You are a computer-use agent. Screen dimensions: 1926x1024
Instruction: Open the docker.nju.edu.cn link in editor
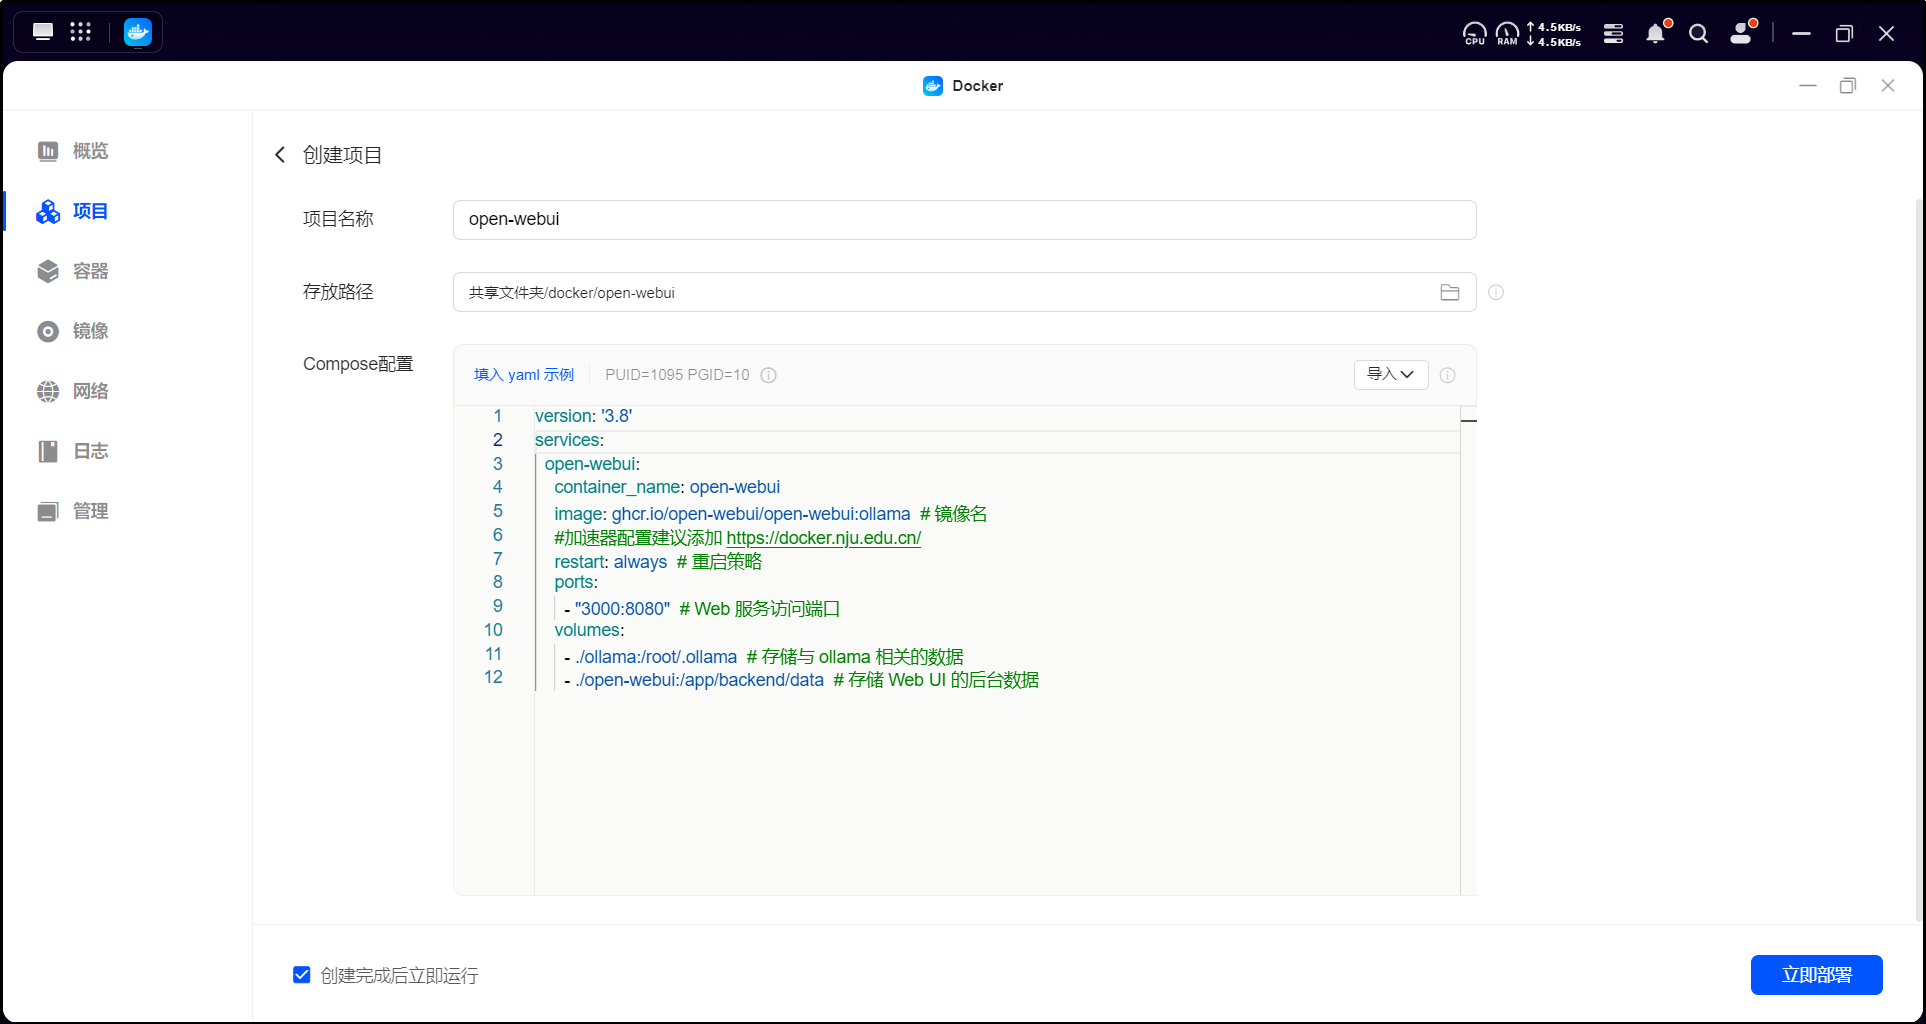(x=823, y=538)
